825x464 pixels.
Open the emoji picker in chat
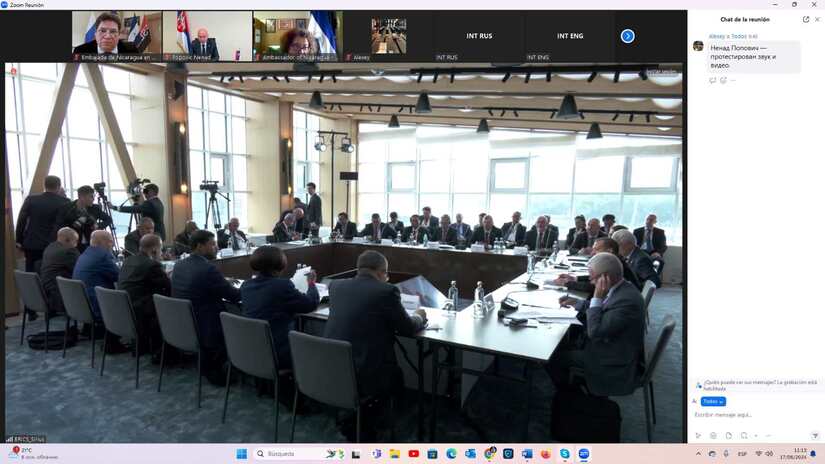[713, 436]
